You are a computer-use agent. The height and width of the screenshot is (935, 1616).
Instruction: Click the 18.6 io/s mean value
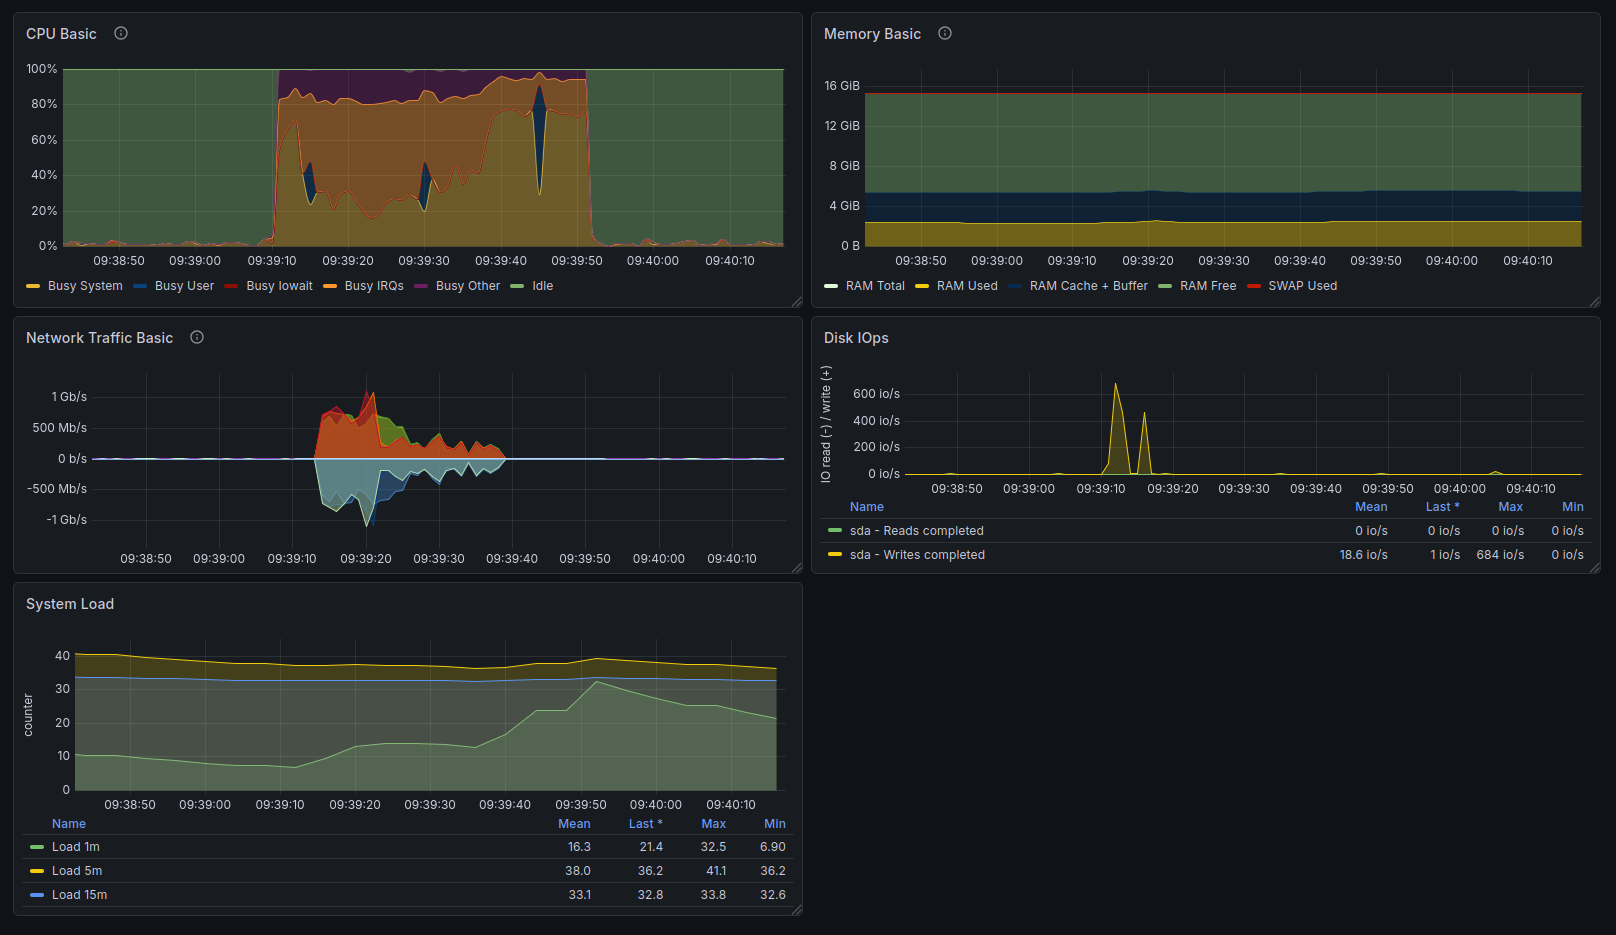point(1363,555)
